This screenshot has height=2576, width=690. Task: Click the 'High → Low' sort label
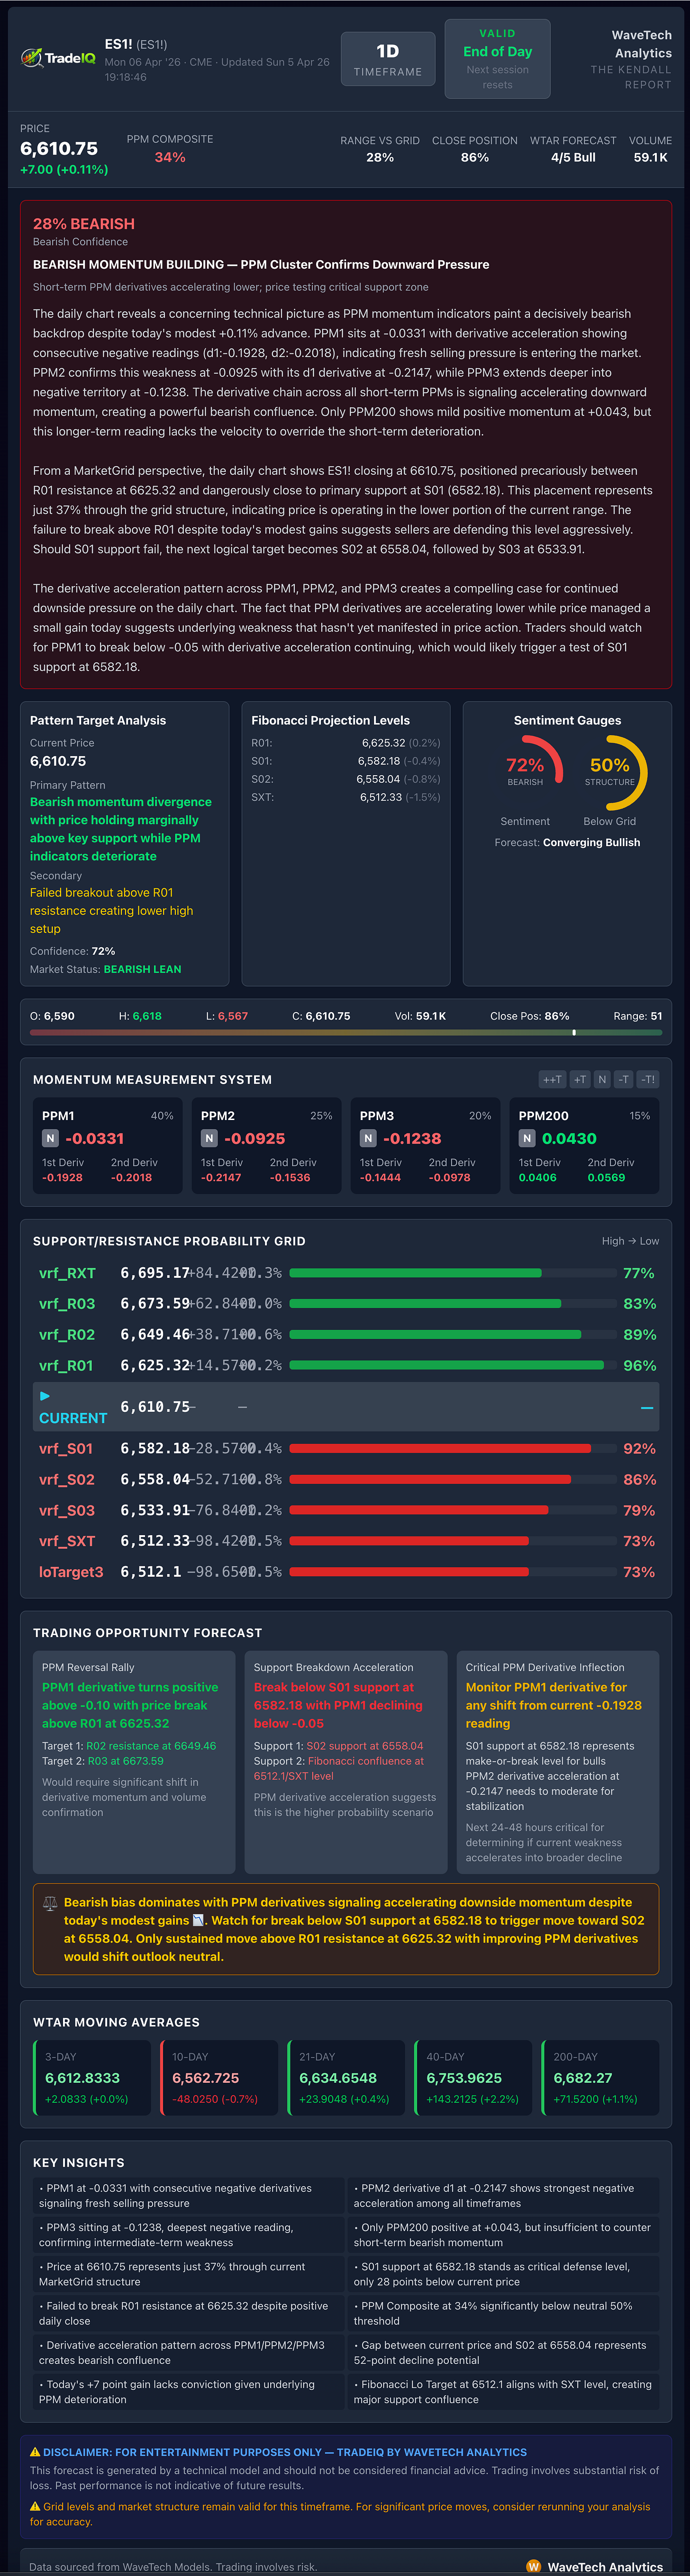click(x=630, y=1241)
